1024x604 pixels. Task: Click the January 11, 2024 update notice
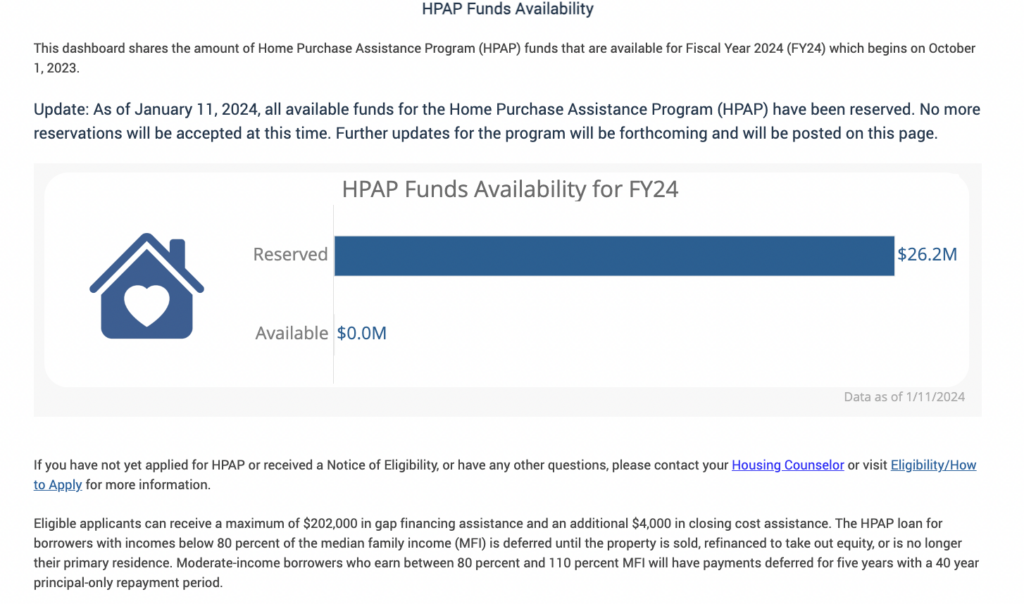(507, 121)
